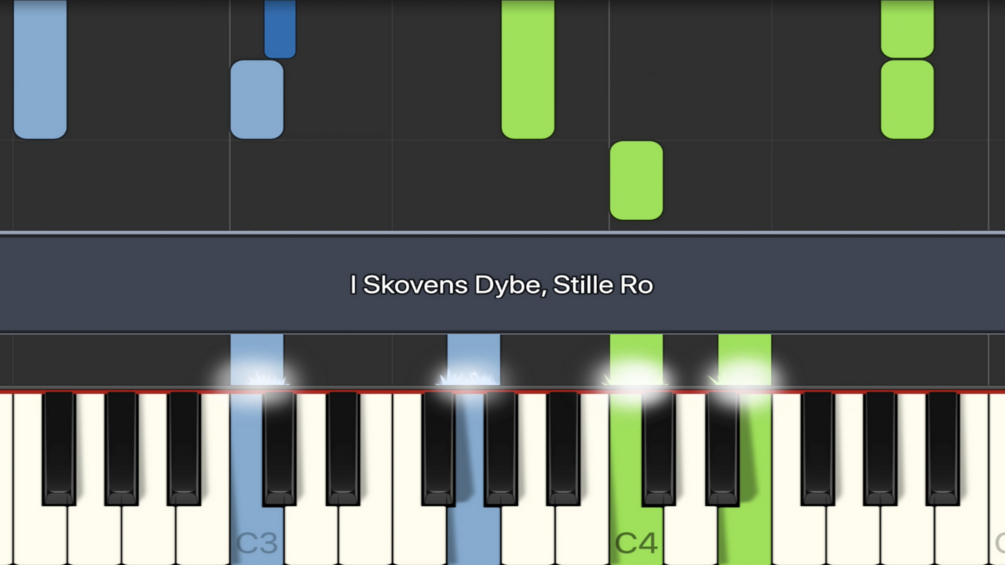Play the C#3 black key beside C3
Image resolution: width=1005 pixels, height=565 pixels.
coord(279,448)
